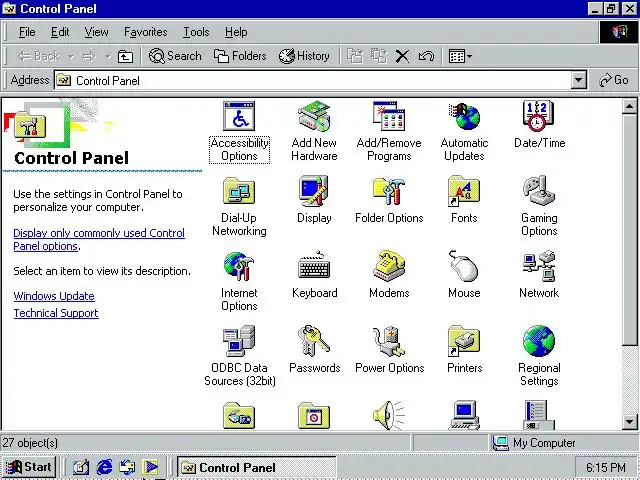Viewport: 640px width, 480px height.
Task: Open the Forward history dropdown arrow
Action: point(107,56)
